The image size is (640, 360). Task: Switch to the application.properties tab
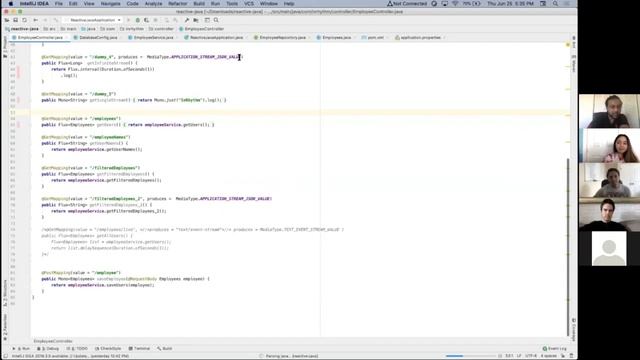(420, 38)
